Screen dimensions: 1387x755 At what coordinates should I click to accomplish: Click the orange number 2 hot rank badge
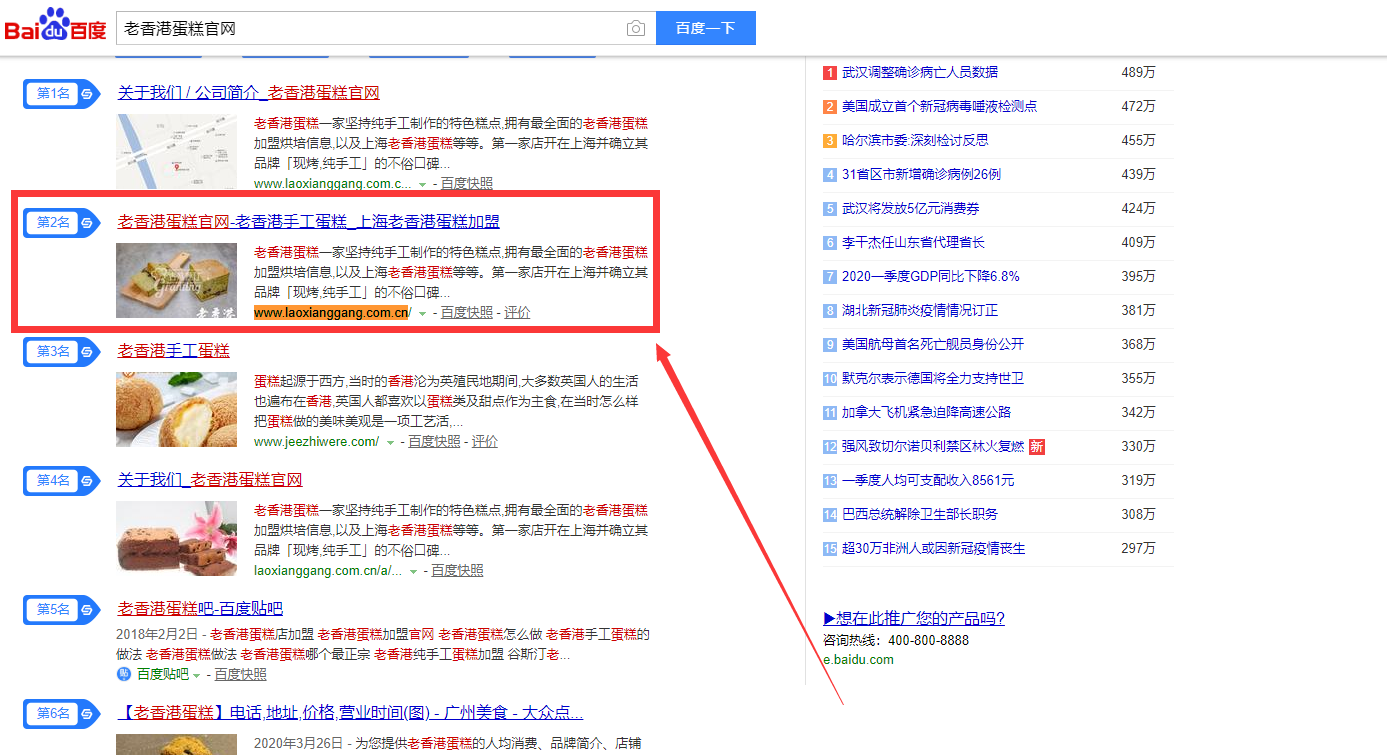point(830,106)
